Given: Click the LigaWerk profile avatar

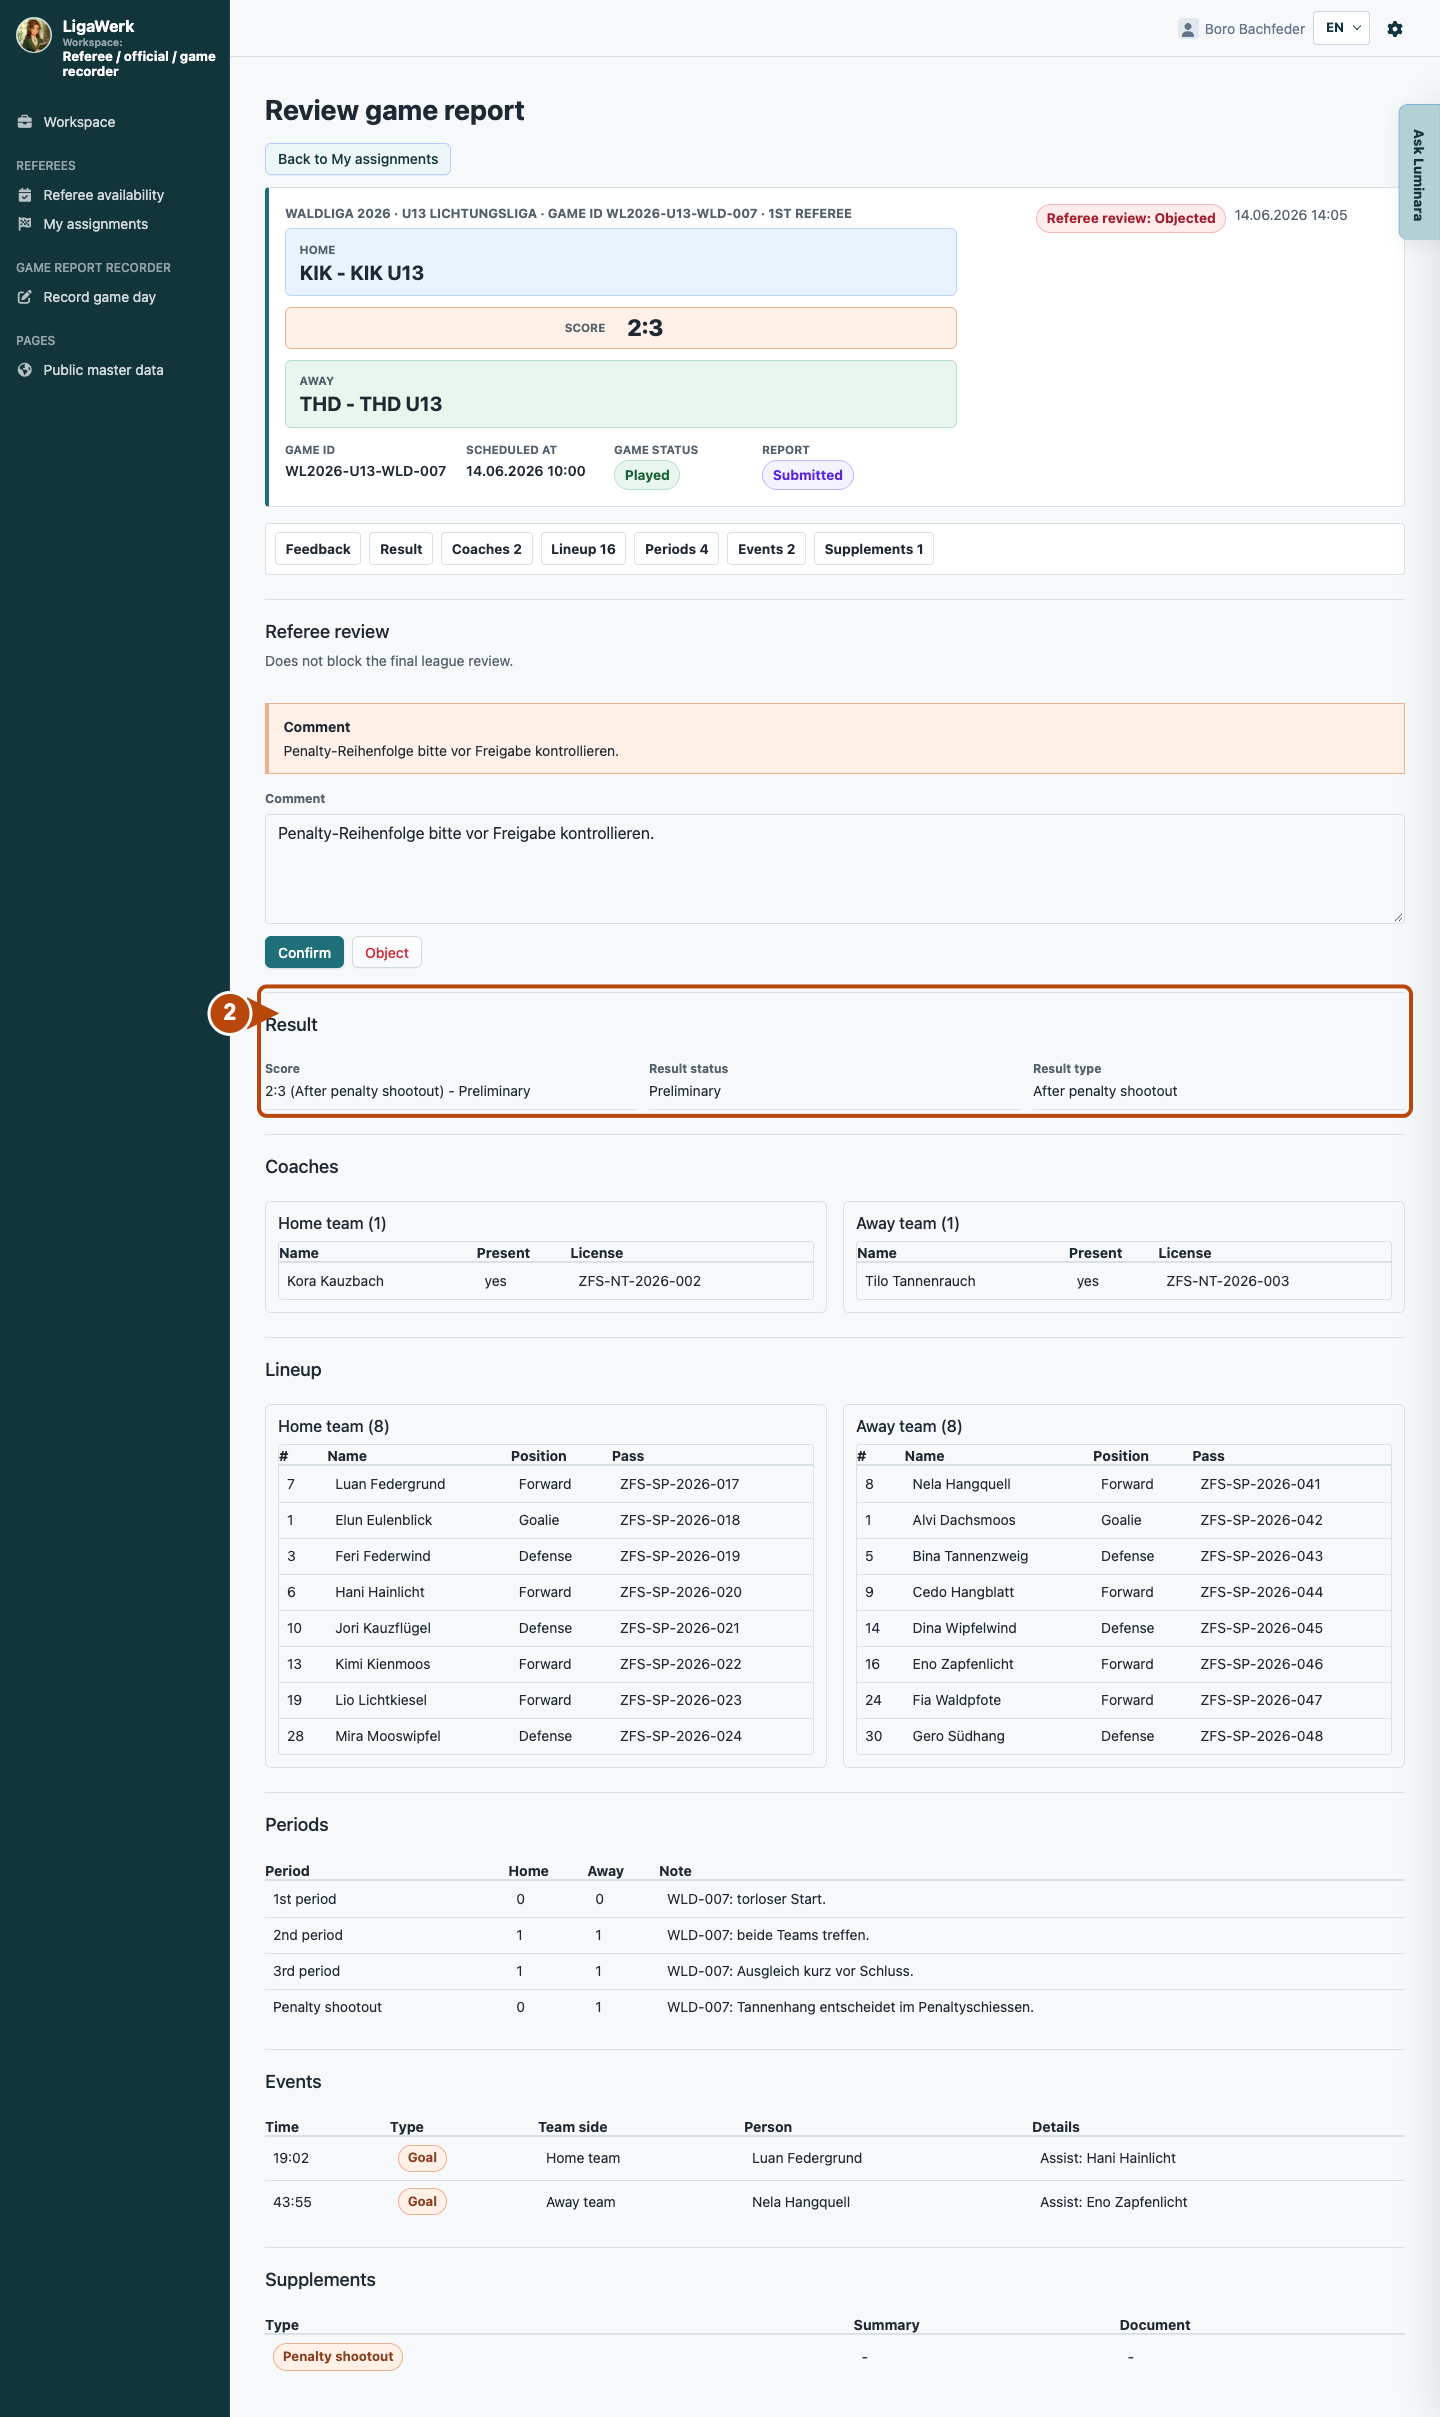Looking at the screenshot, I should click(x=34, y=34).
